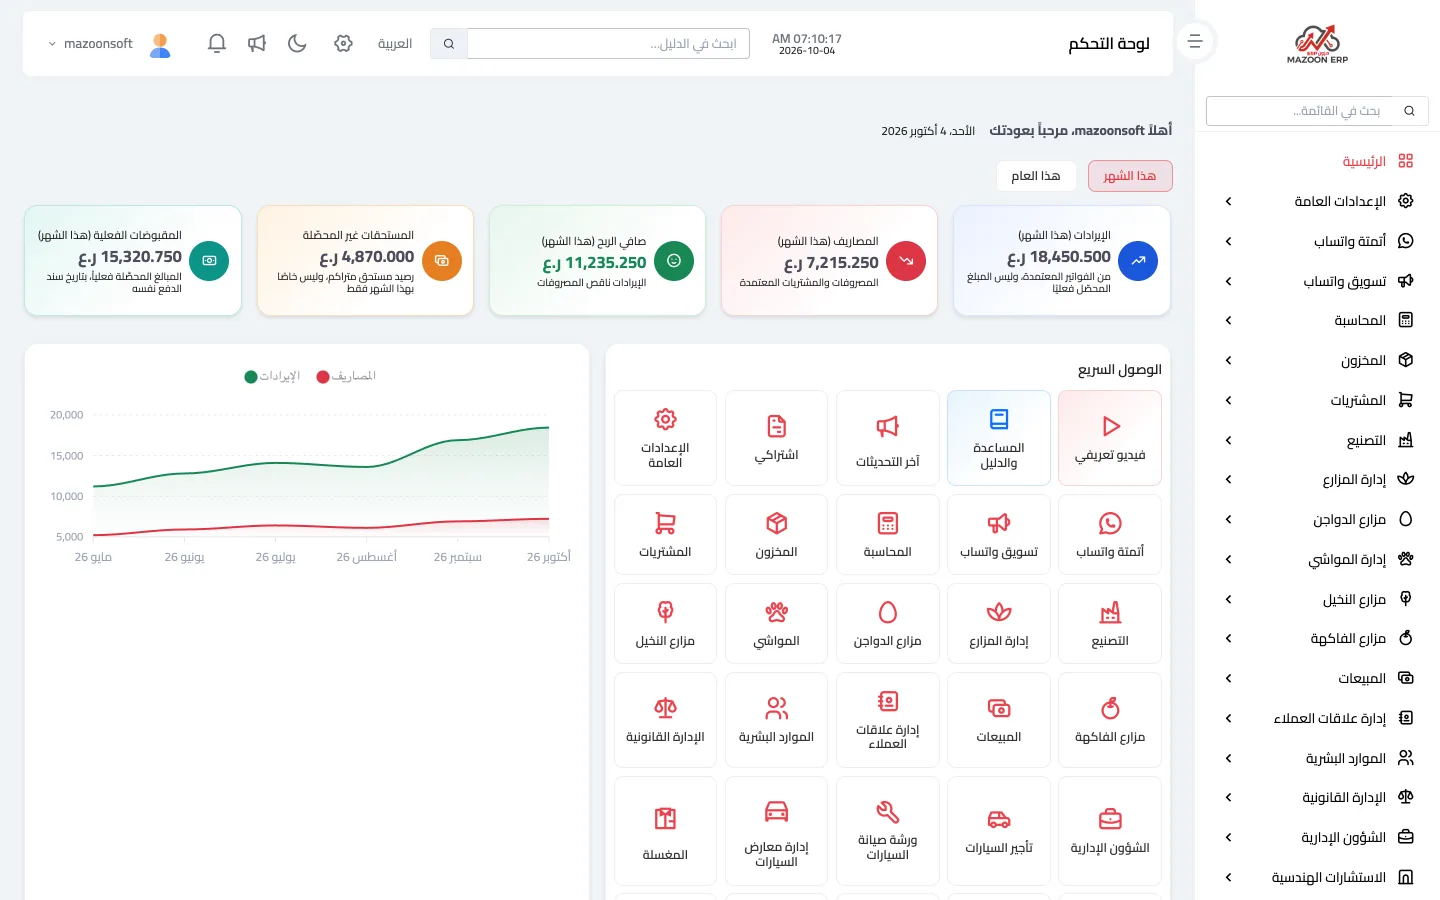Open the settings gear icon in top bar
The height and width of the screenshot is (900, 1440).
pos(343,44)
